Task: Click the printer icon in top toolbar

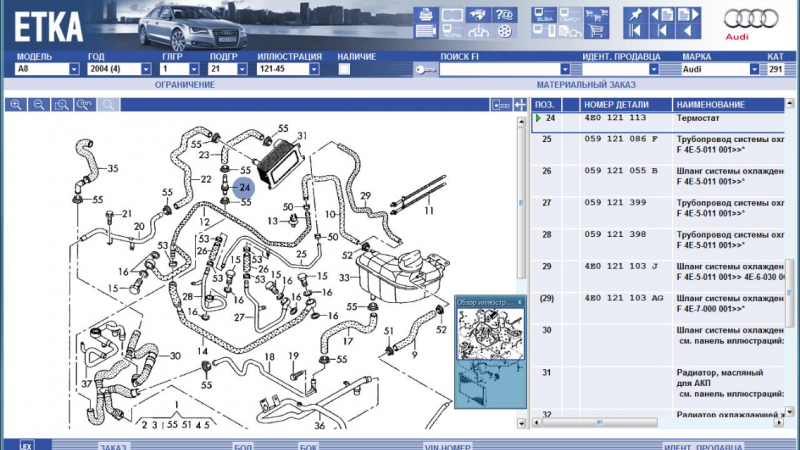Action: [x=424, y=14]
